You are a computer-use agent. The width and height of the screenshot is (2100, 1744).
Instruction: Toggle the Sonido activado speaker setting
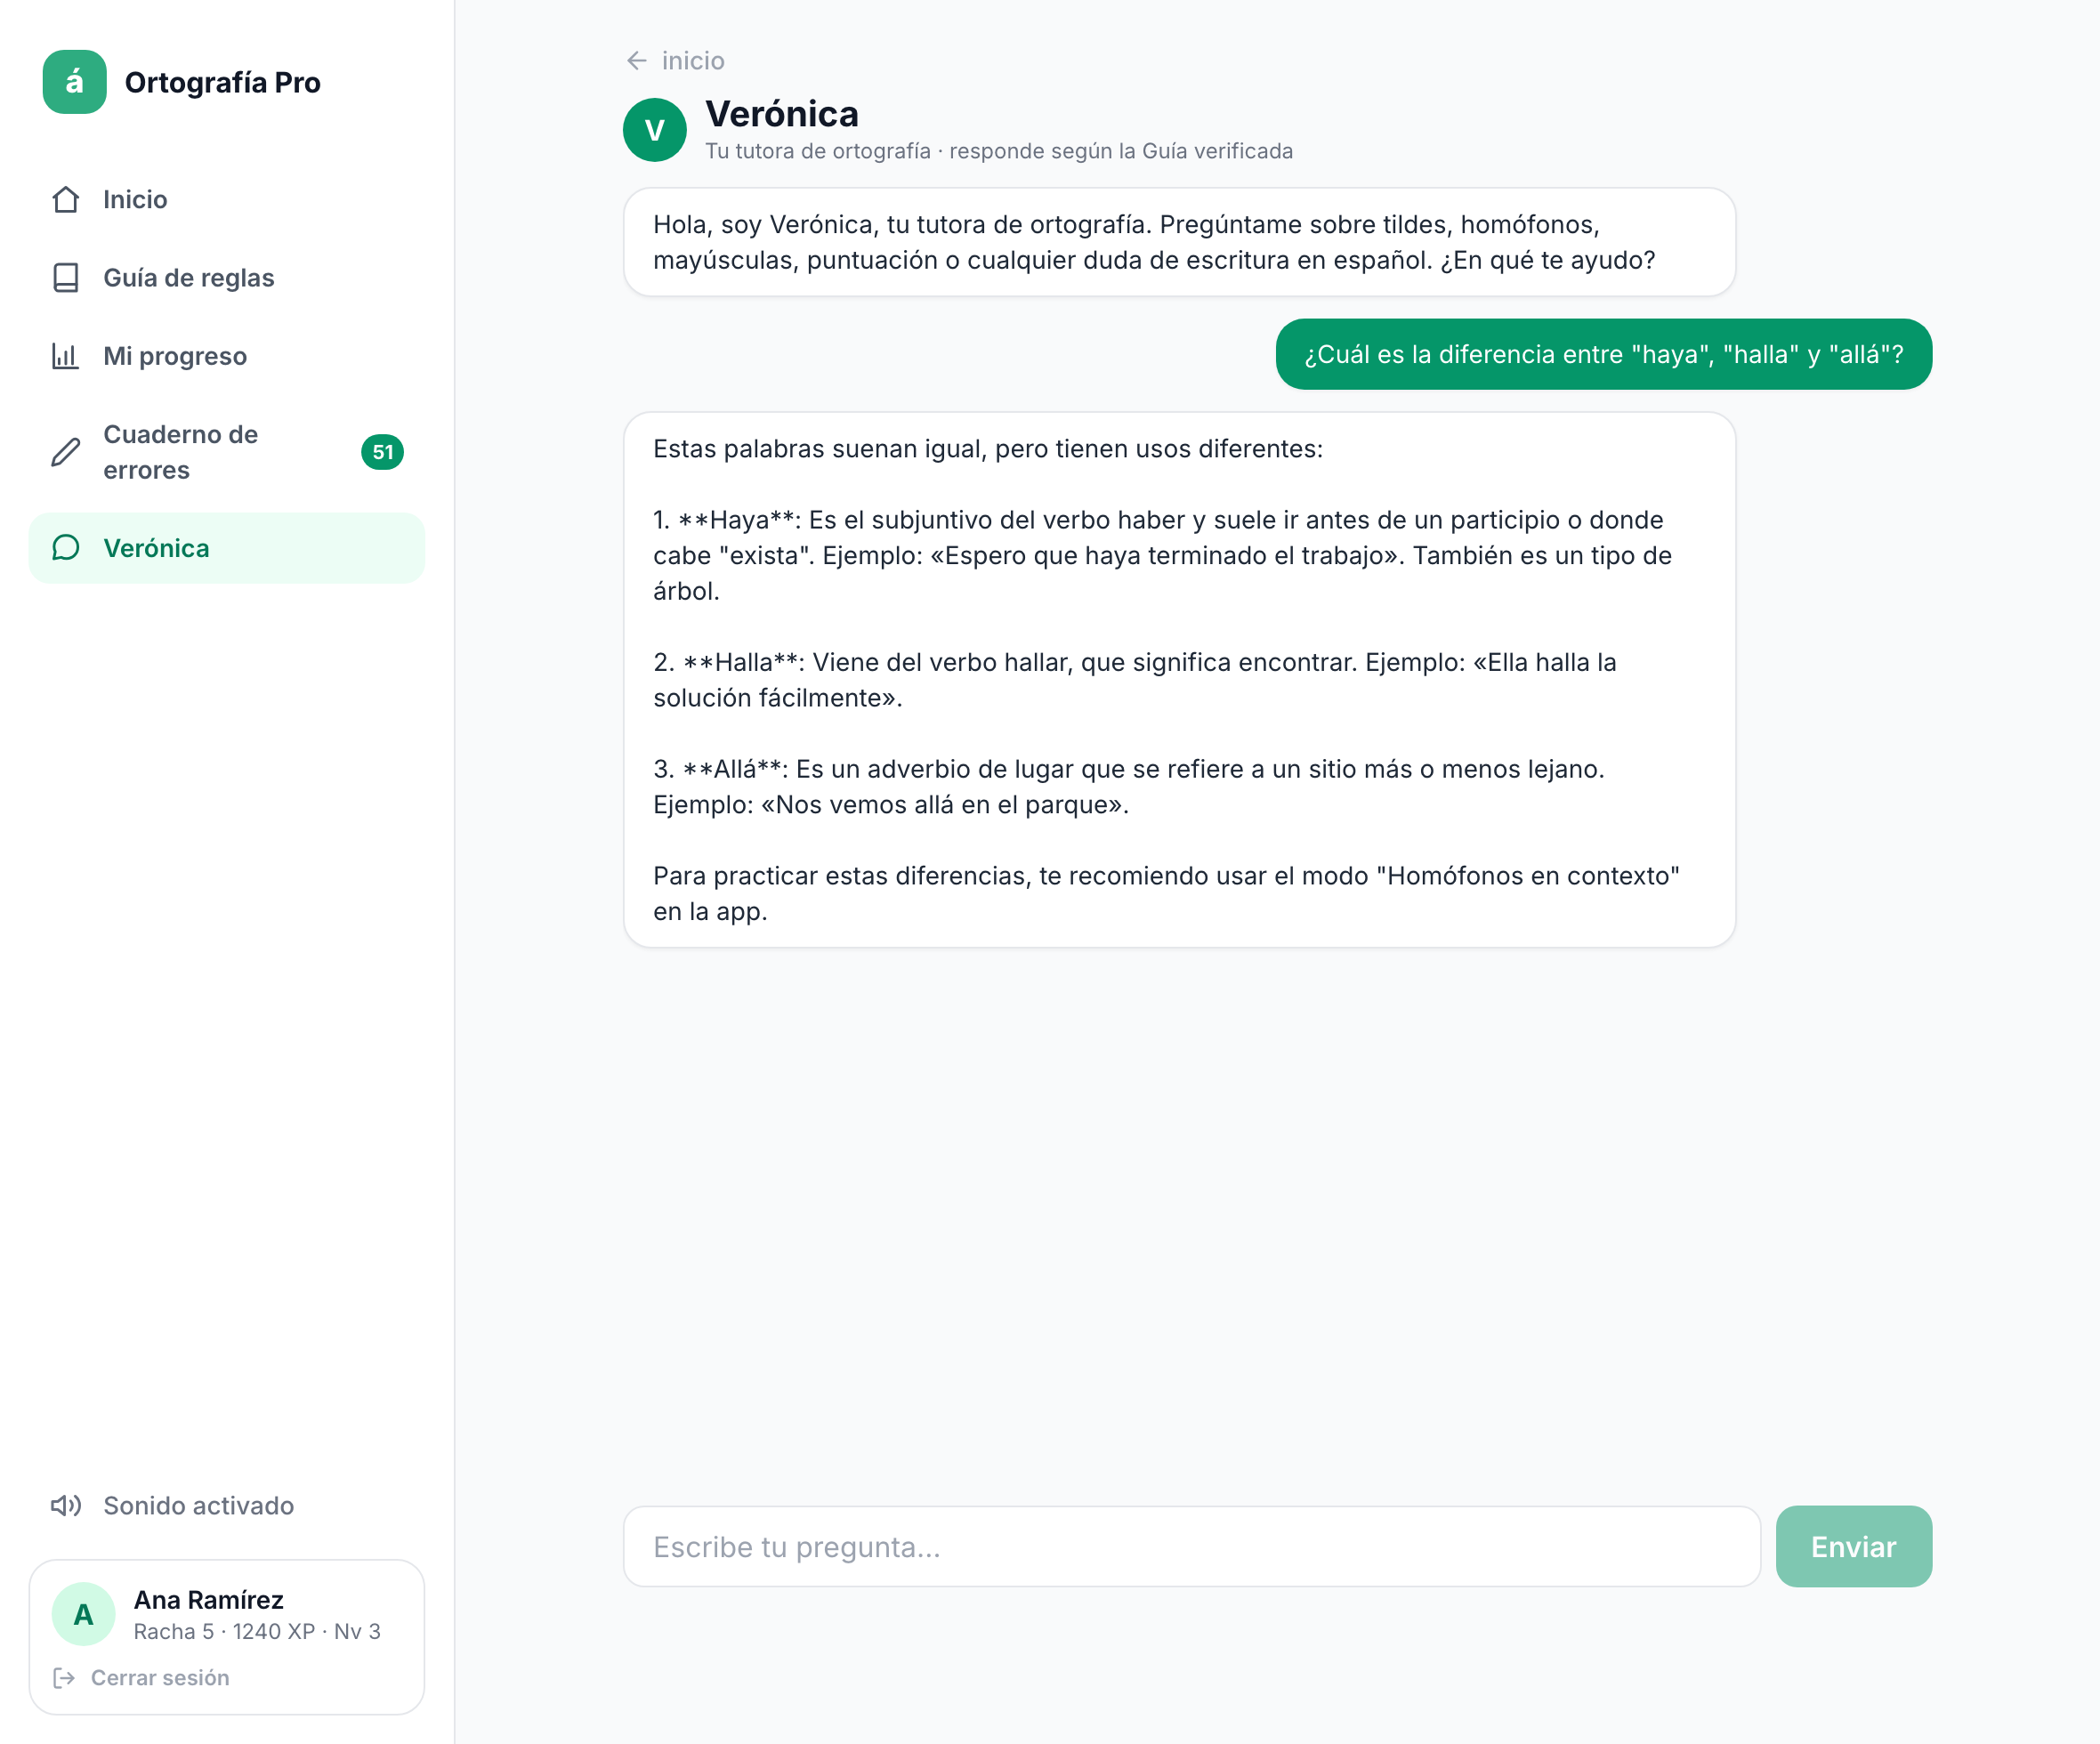(172, 1505)
